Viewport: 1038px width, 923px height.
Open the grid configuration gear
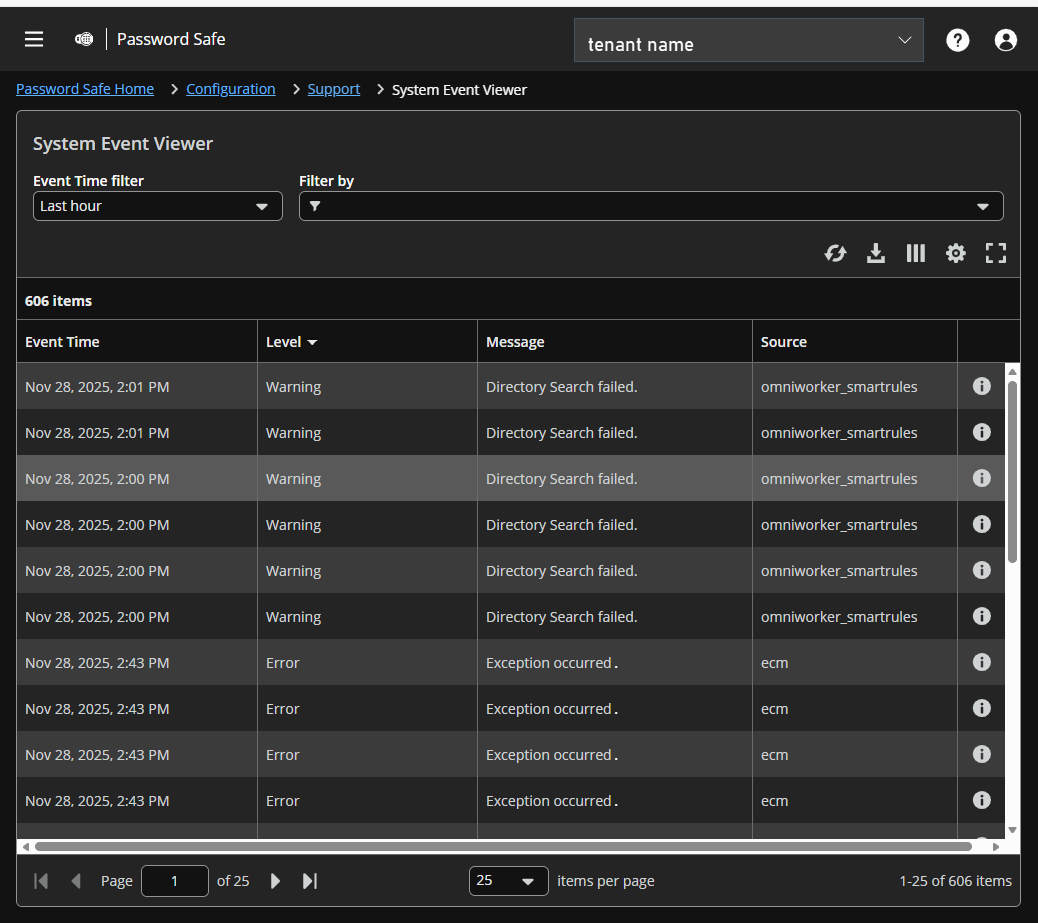coord(956,253)
